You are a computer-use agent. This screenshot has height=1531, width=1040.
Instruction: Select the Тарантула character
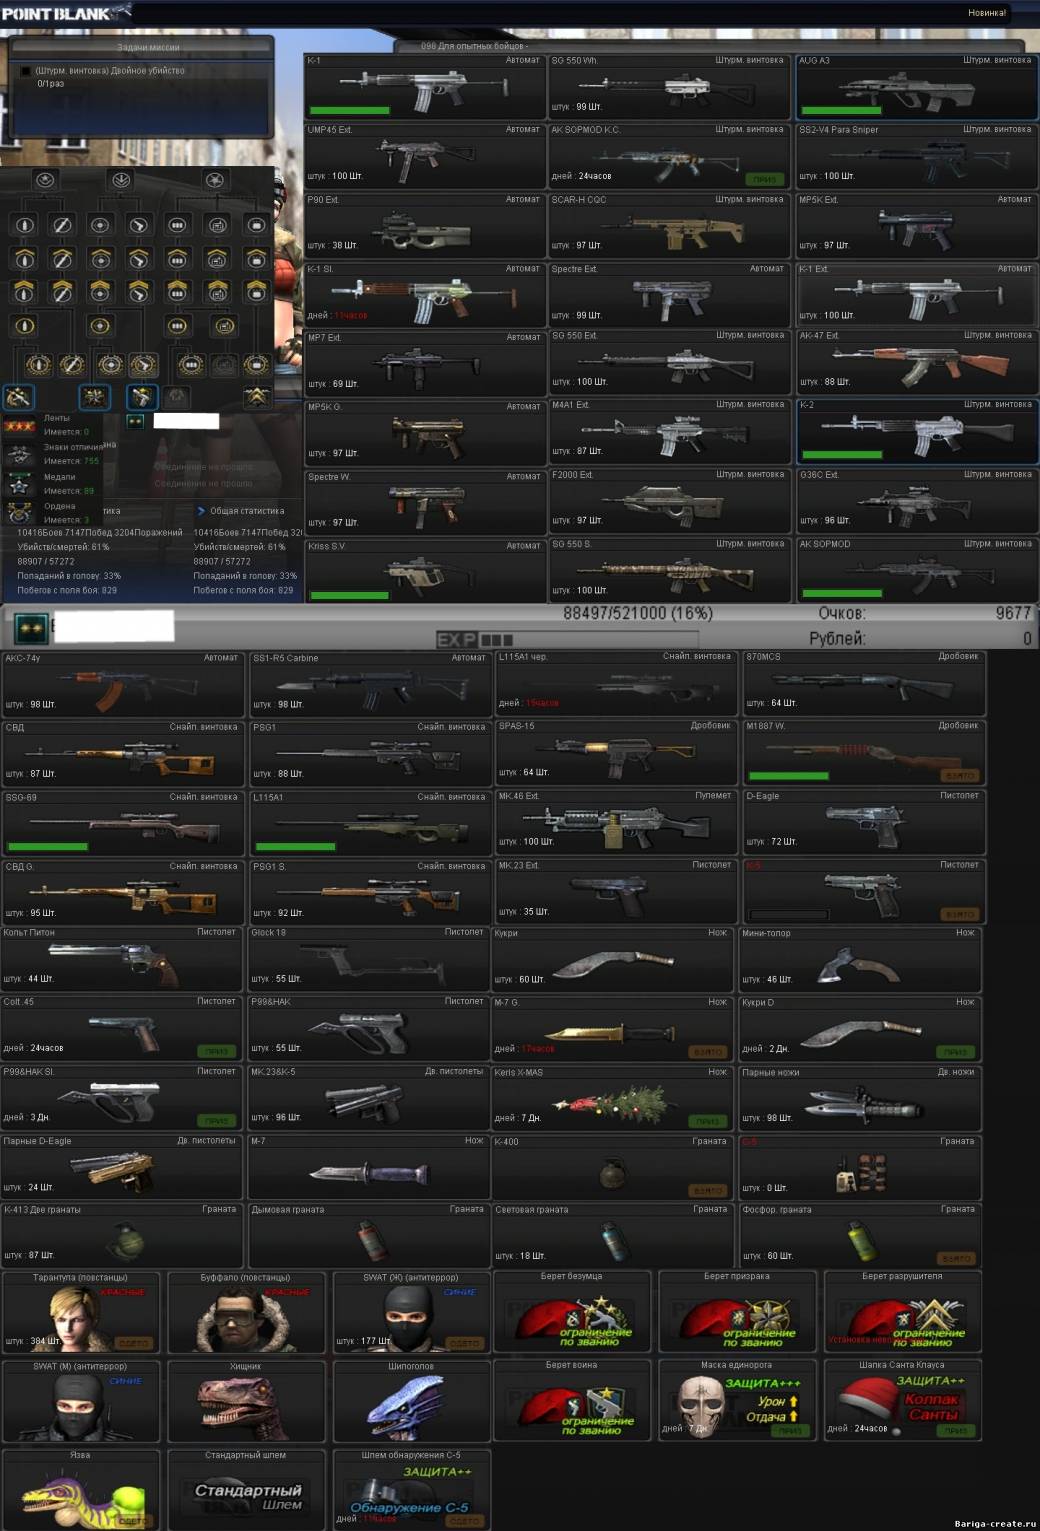click(81, 1312)
